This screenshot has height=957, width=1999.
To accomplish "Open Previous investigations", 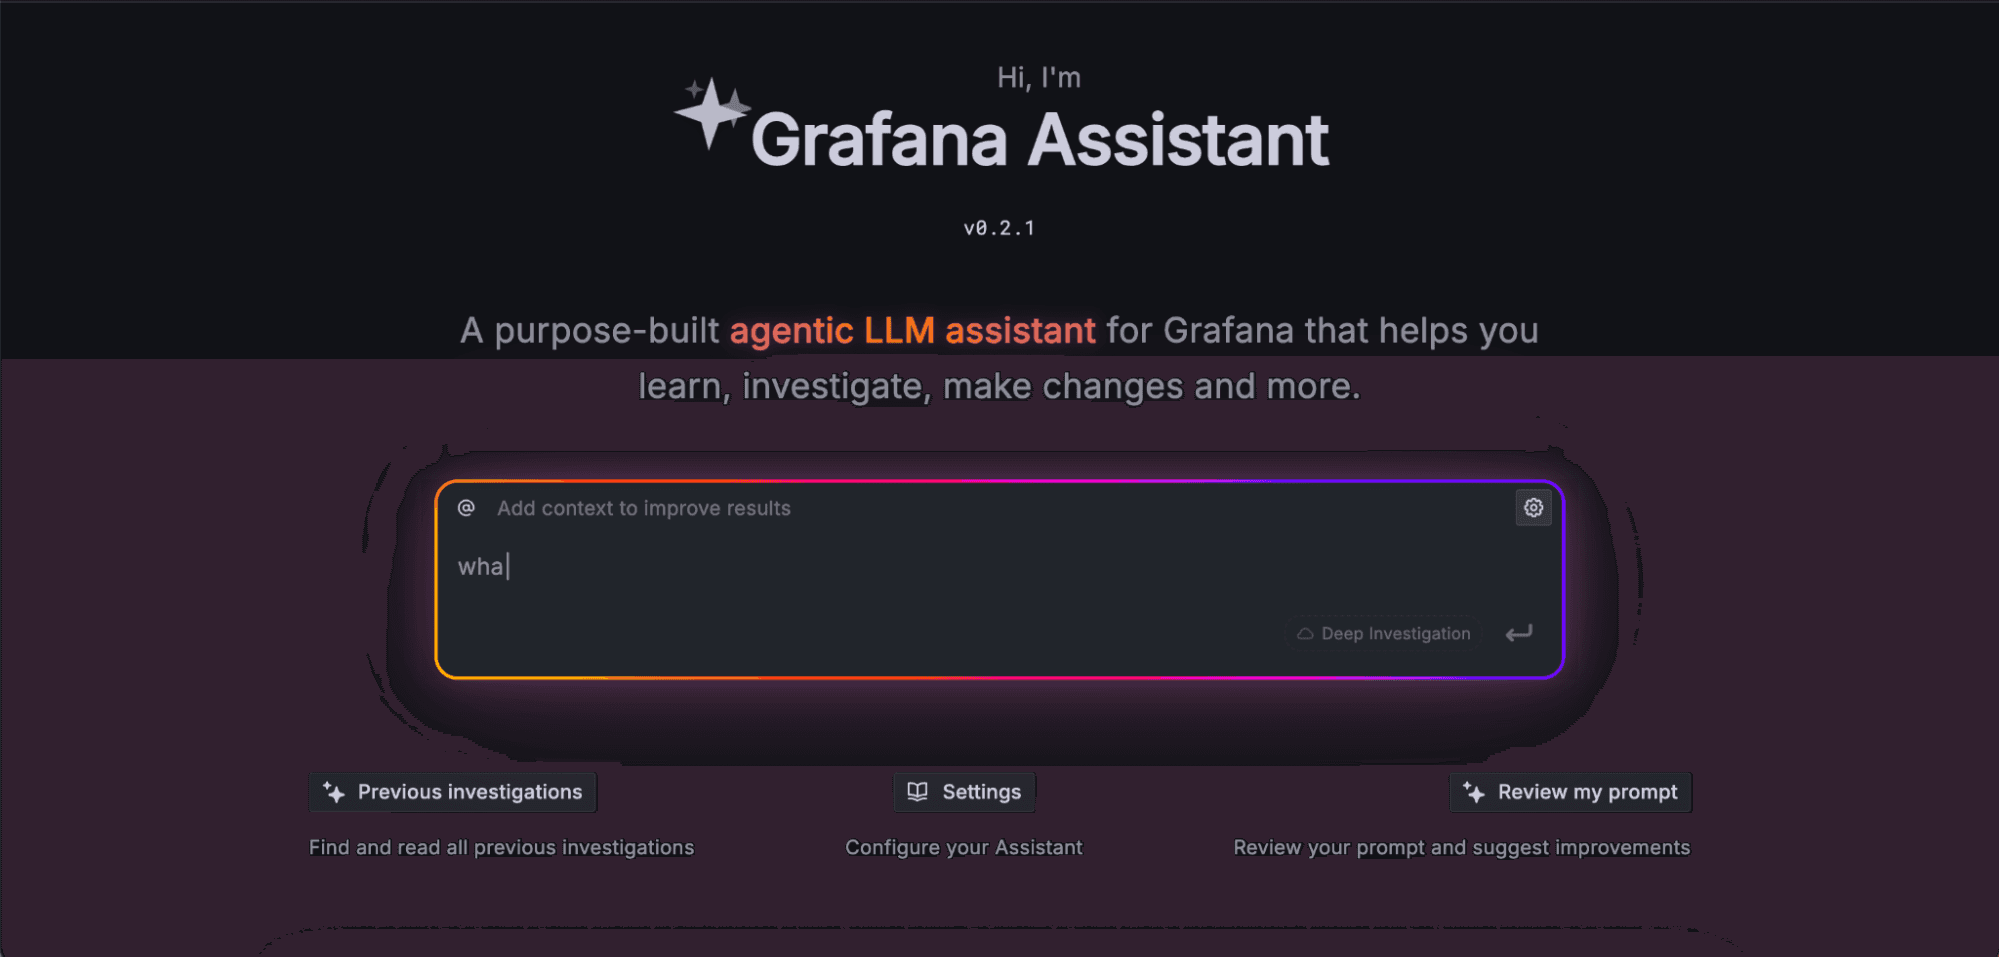I will tap(452, 791).
